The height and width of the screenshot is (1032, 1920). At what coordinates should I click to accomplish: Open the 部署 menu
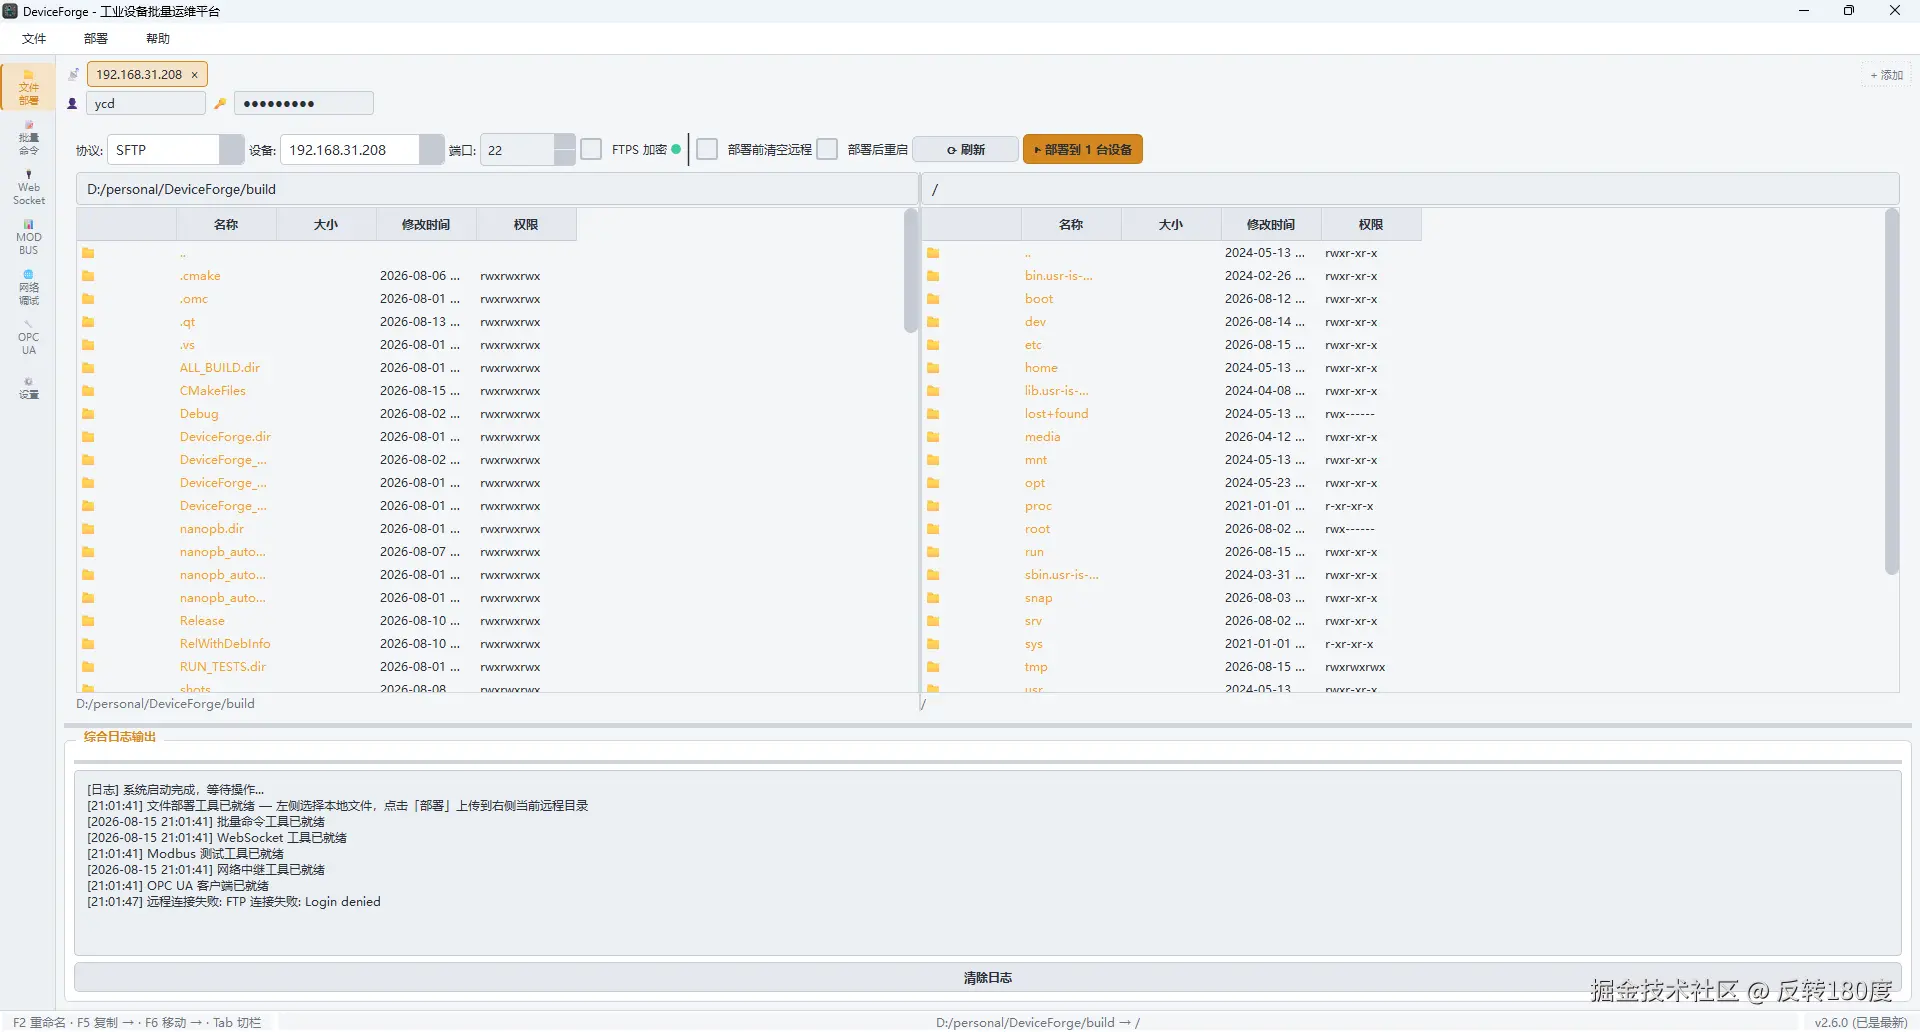(96, 38)
